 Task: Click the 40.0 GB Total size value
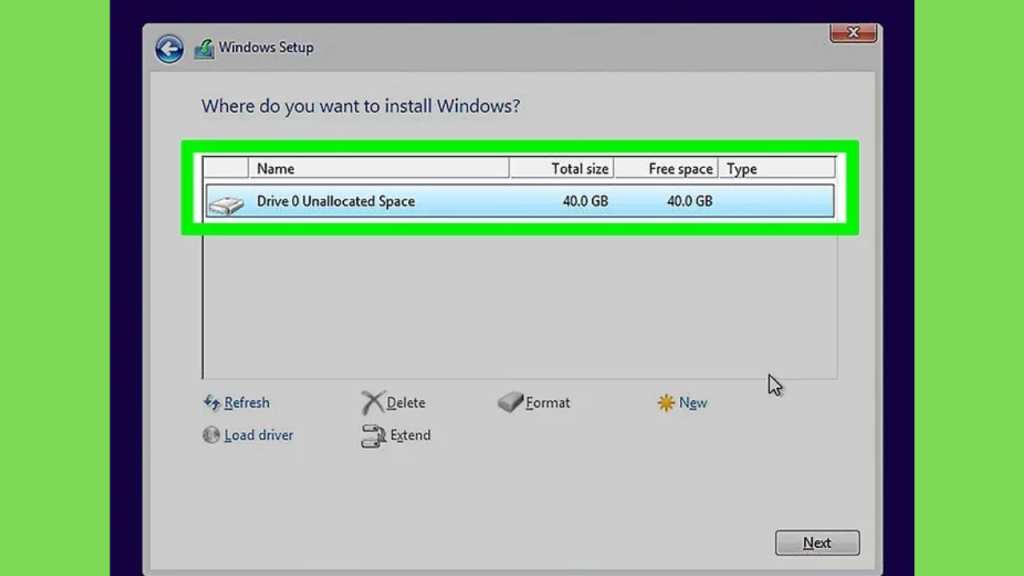[x=585, y=201]
